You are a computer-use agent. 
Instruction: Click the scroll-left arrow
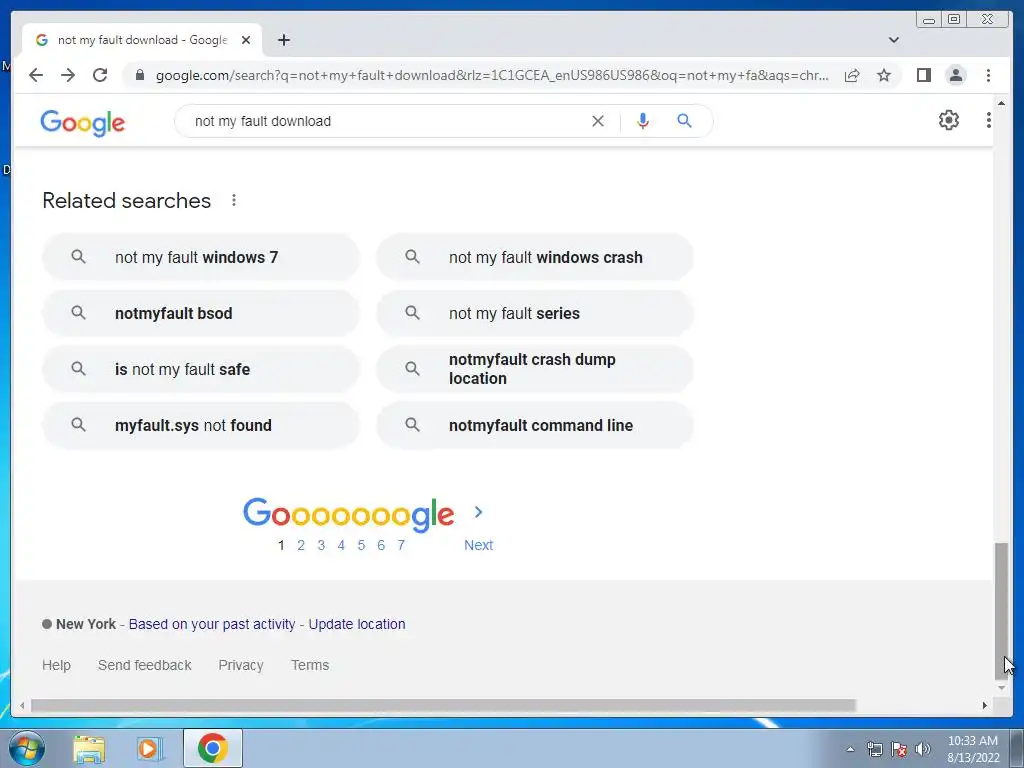point(22,705)
